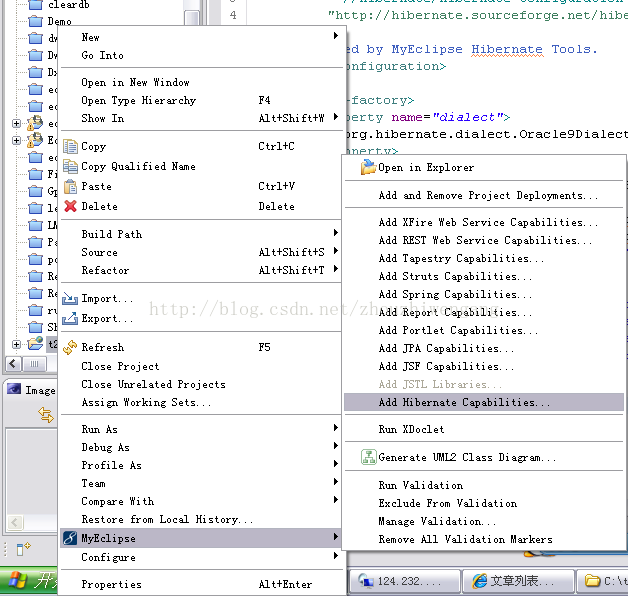
Task: Choose Add and Remove Project Deployments
Action: 484,195
